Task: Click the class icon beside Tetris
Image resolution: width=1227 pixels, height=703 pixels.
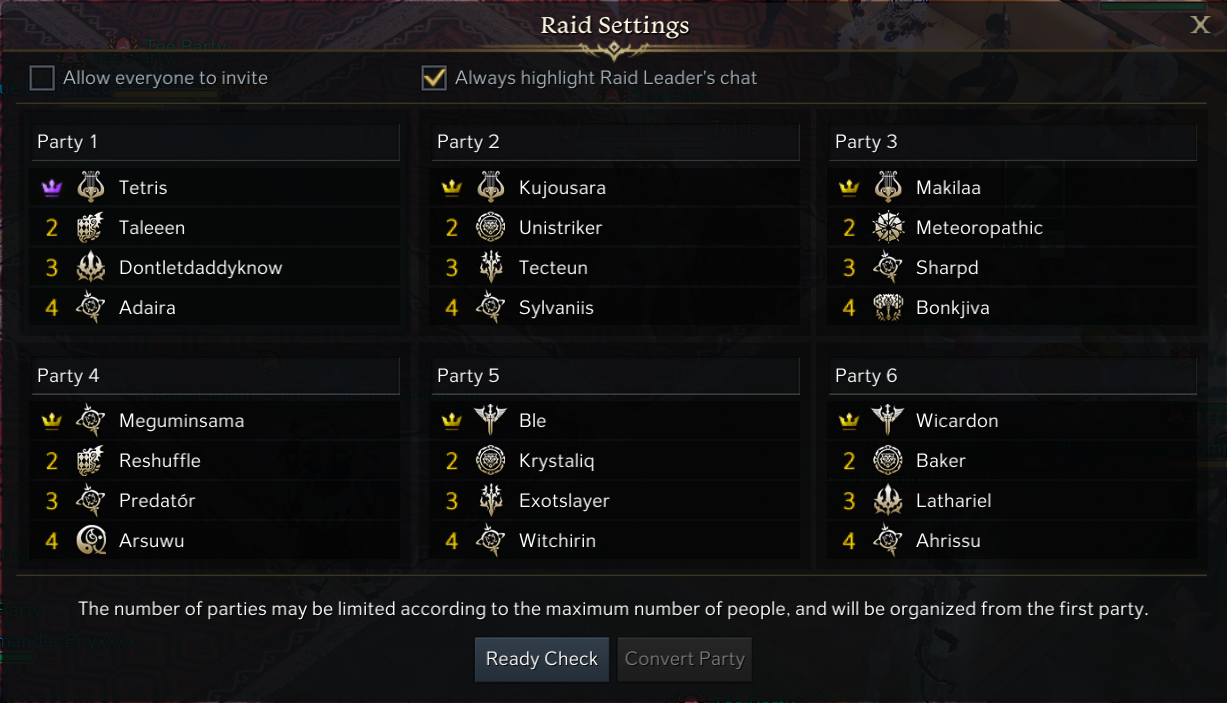Action: pyautogui.click(x=91, y=188)
